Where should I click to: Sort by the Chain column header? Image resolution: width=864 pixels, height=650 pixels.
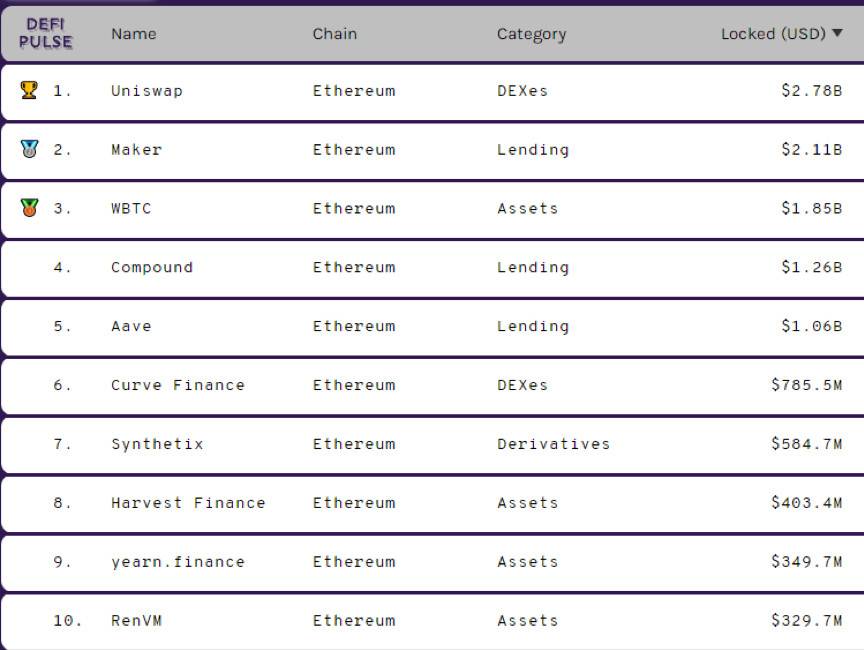(x=334, y=34)
